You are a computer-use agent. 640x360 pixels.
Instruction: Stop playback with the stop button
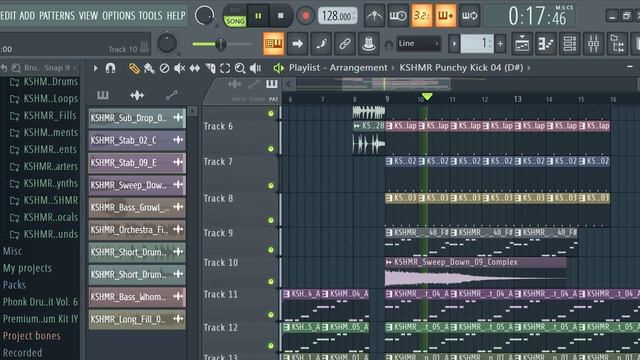click(280, 16)
